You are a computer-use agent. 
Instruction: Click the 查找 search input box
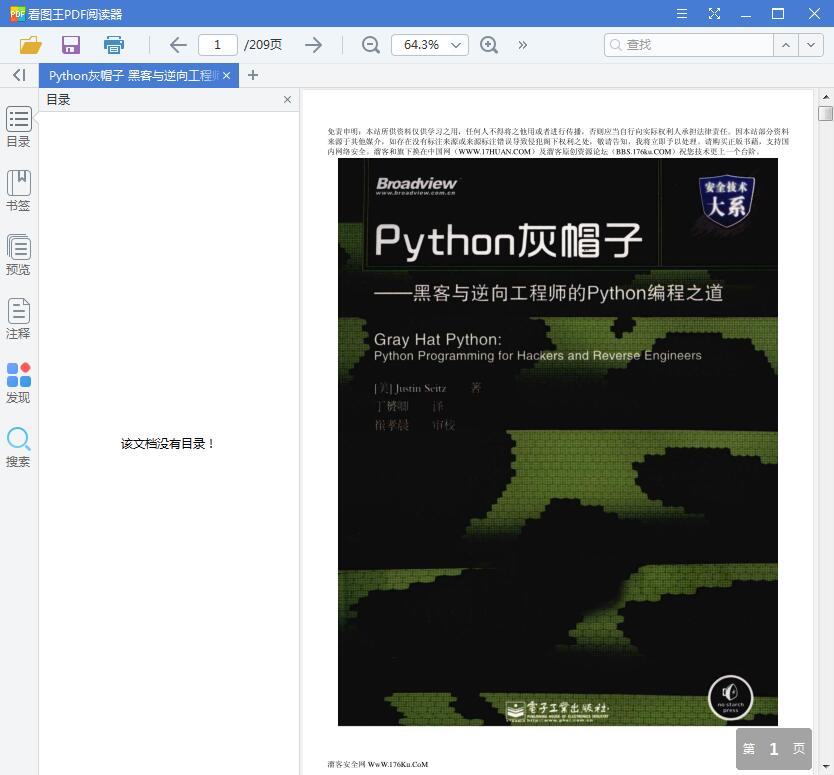[689, 45]
